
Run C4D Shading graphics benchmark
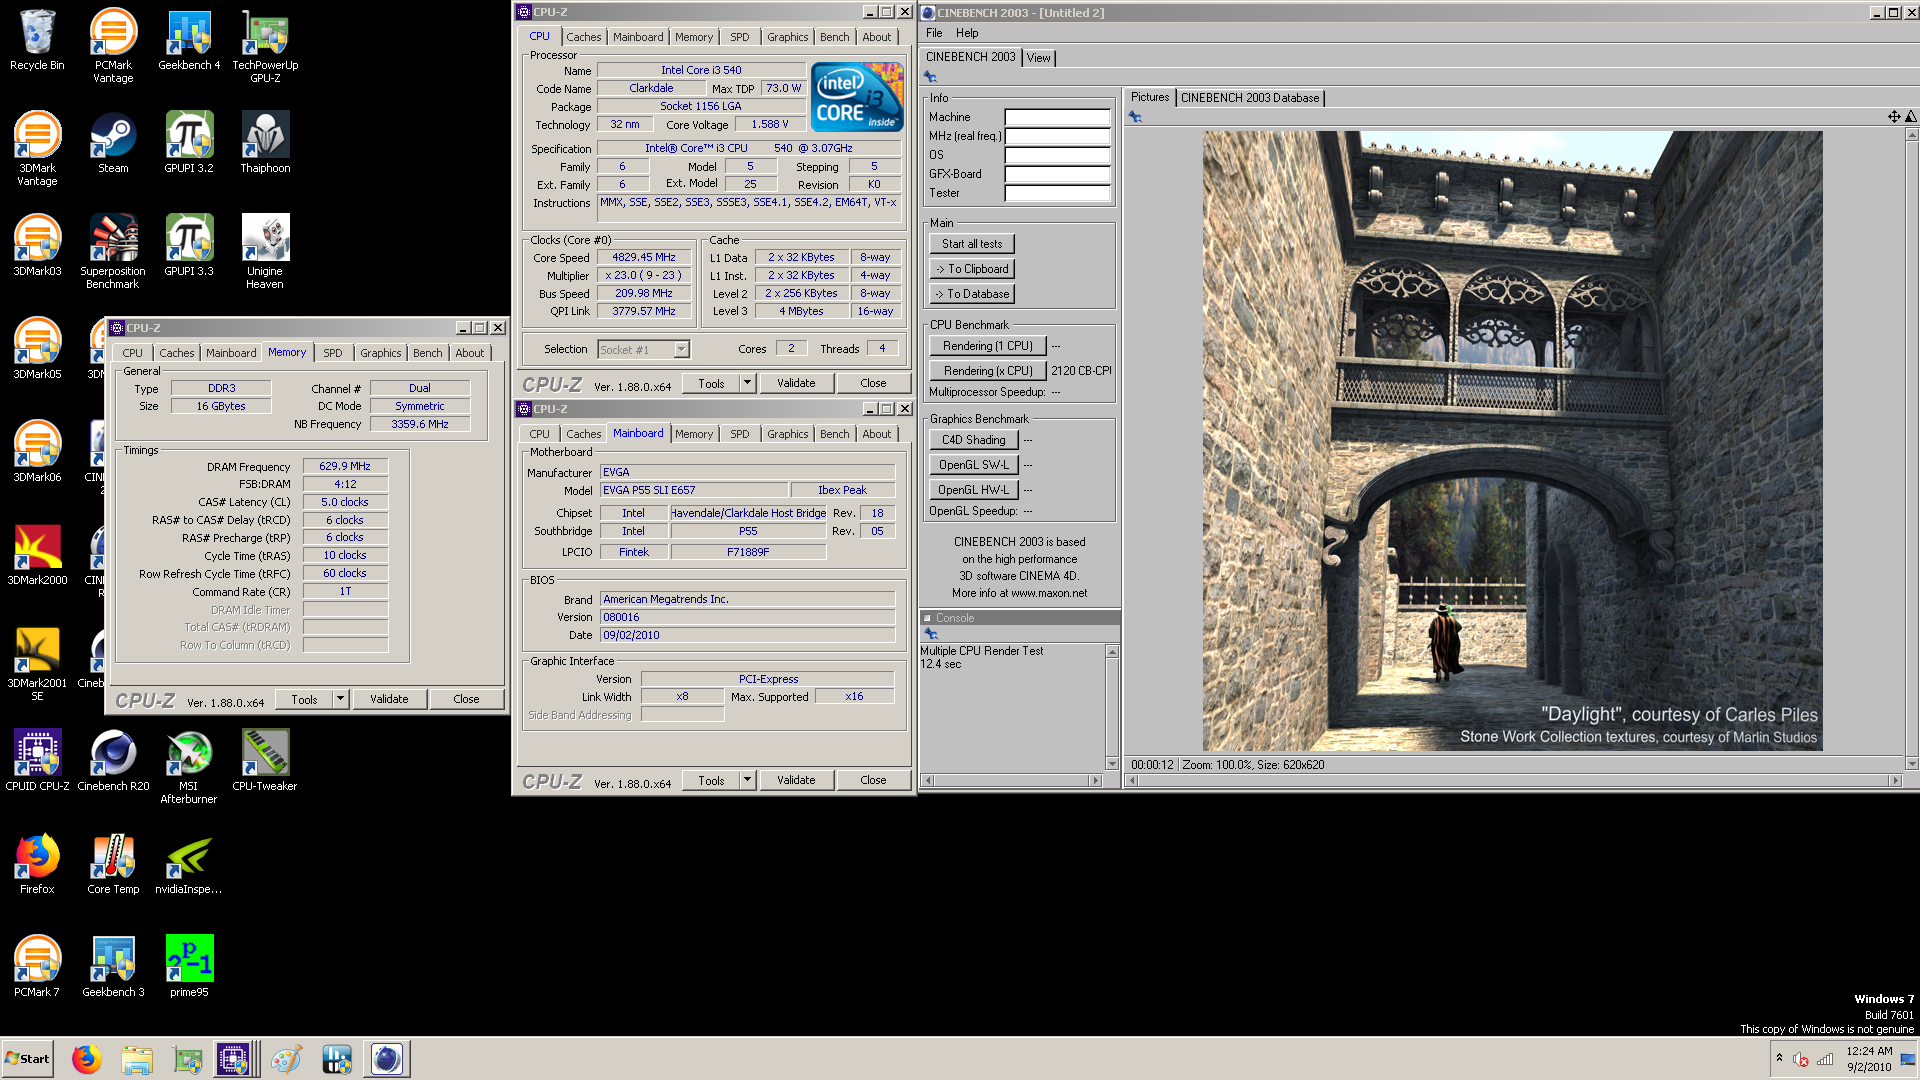pyautogui.click(x=974, y=440)
